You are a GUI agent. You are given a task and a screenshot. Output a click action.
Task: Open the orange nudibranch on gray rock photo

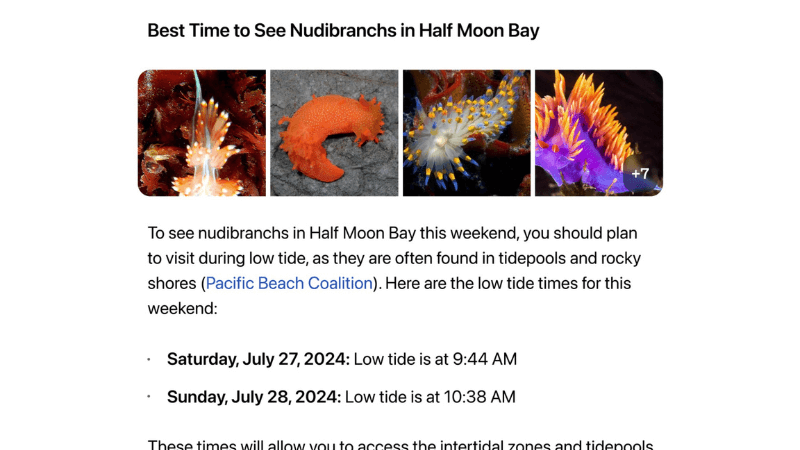click(334, 133)
